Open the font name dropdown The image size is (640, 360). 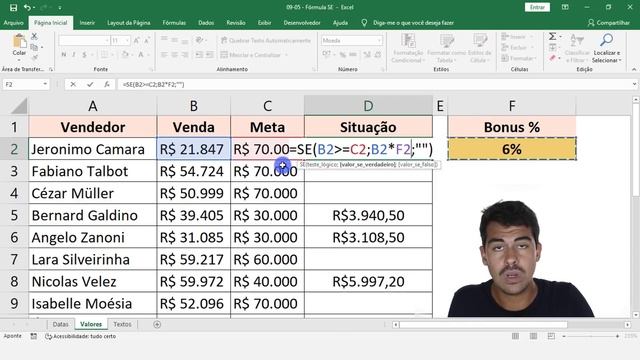point(107,40)
